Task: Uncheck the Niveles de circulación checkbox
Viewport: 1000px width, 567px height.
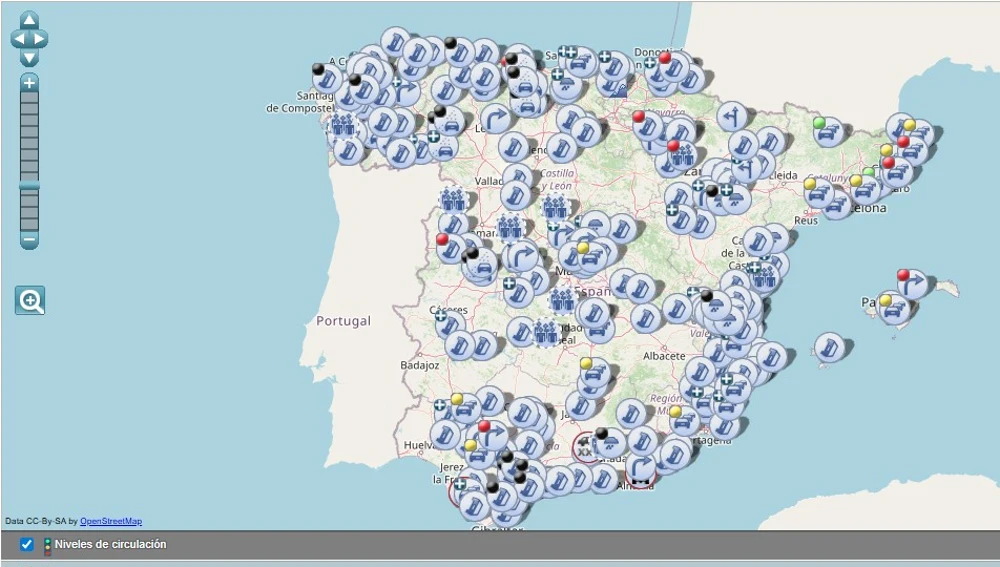Action: (x=27, y=545)
